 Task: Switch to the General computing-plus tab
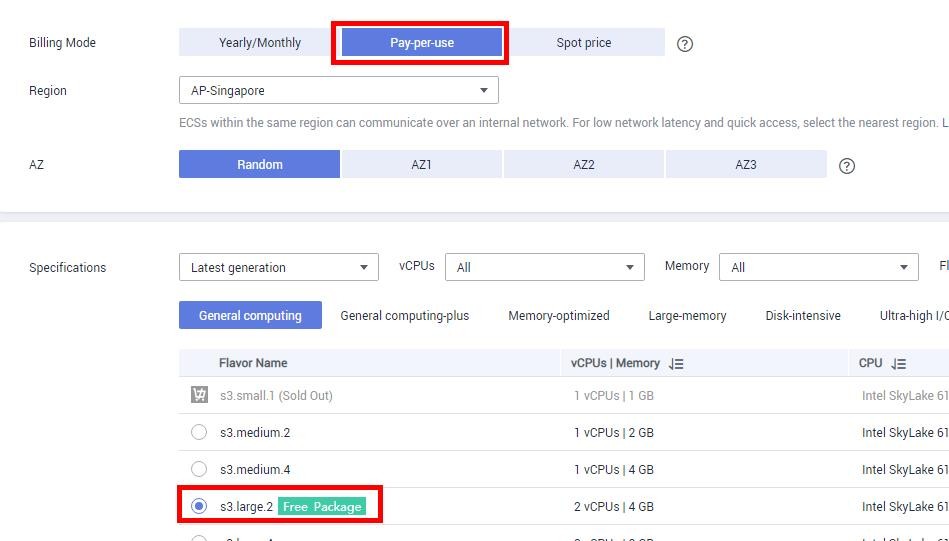click(x=404, y=315)
